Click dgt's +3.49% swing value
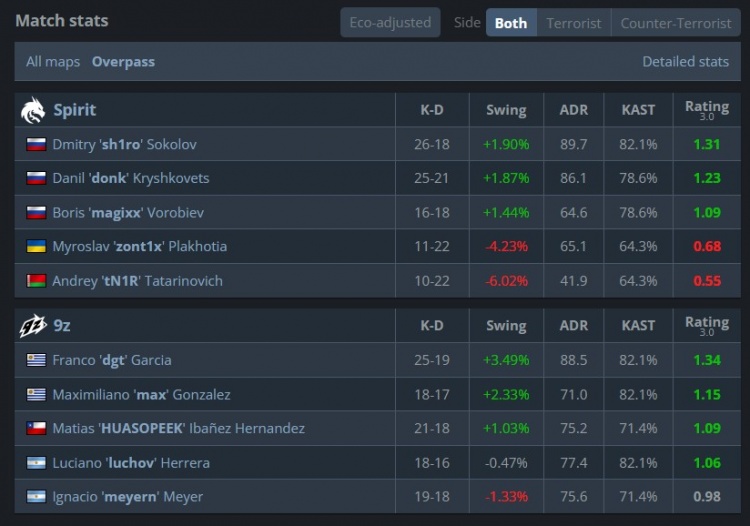This screenshot has width=750, height=526. click(506, 360)
